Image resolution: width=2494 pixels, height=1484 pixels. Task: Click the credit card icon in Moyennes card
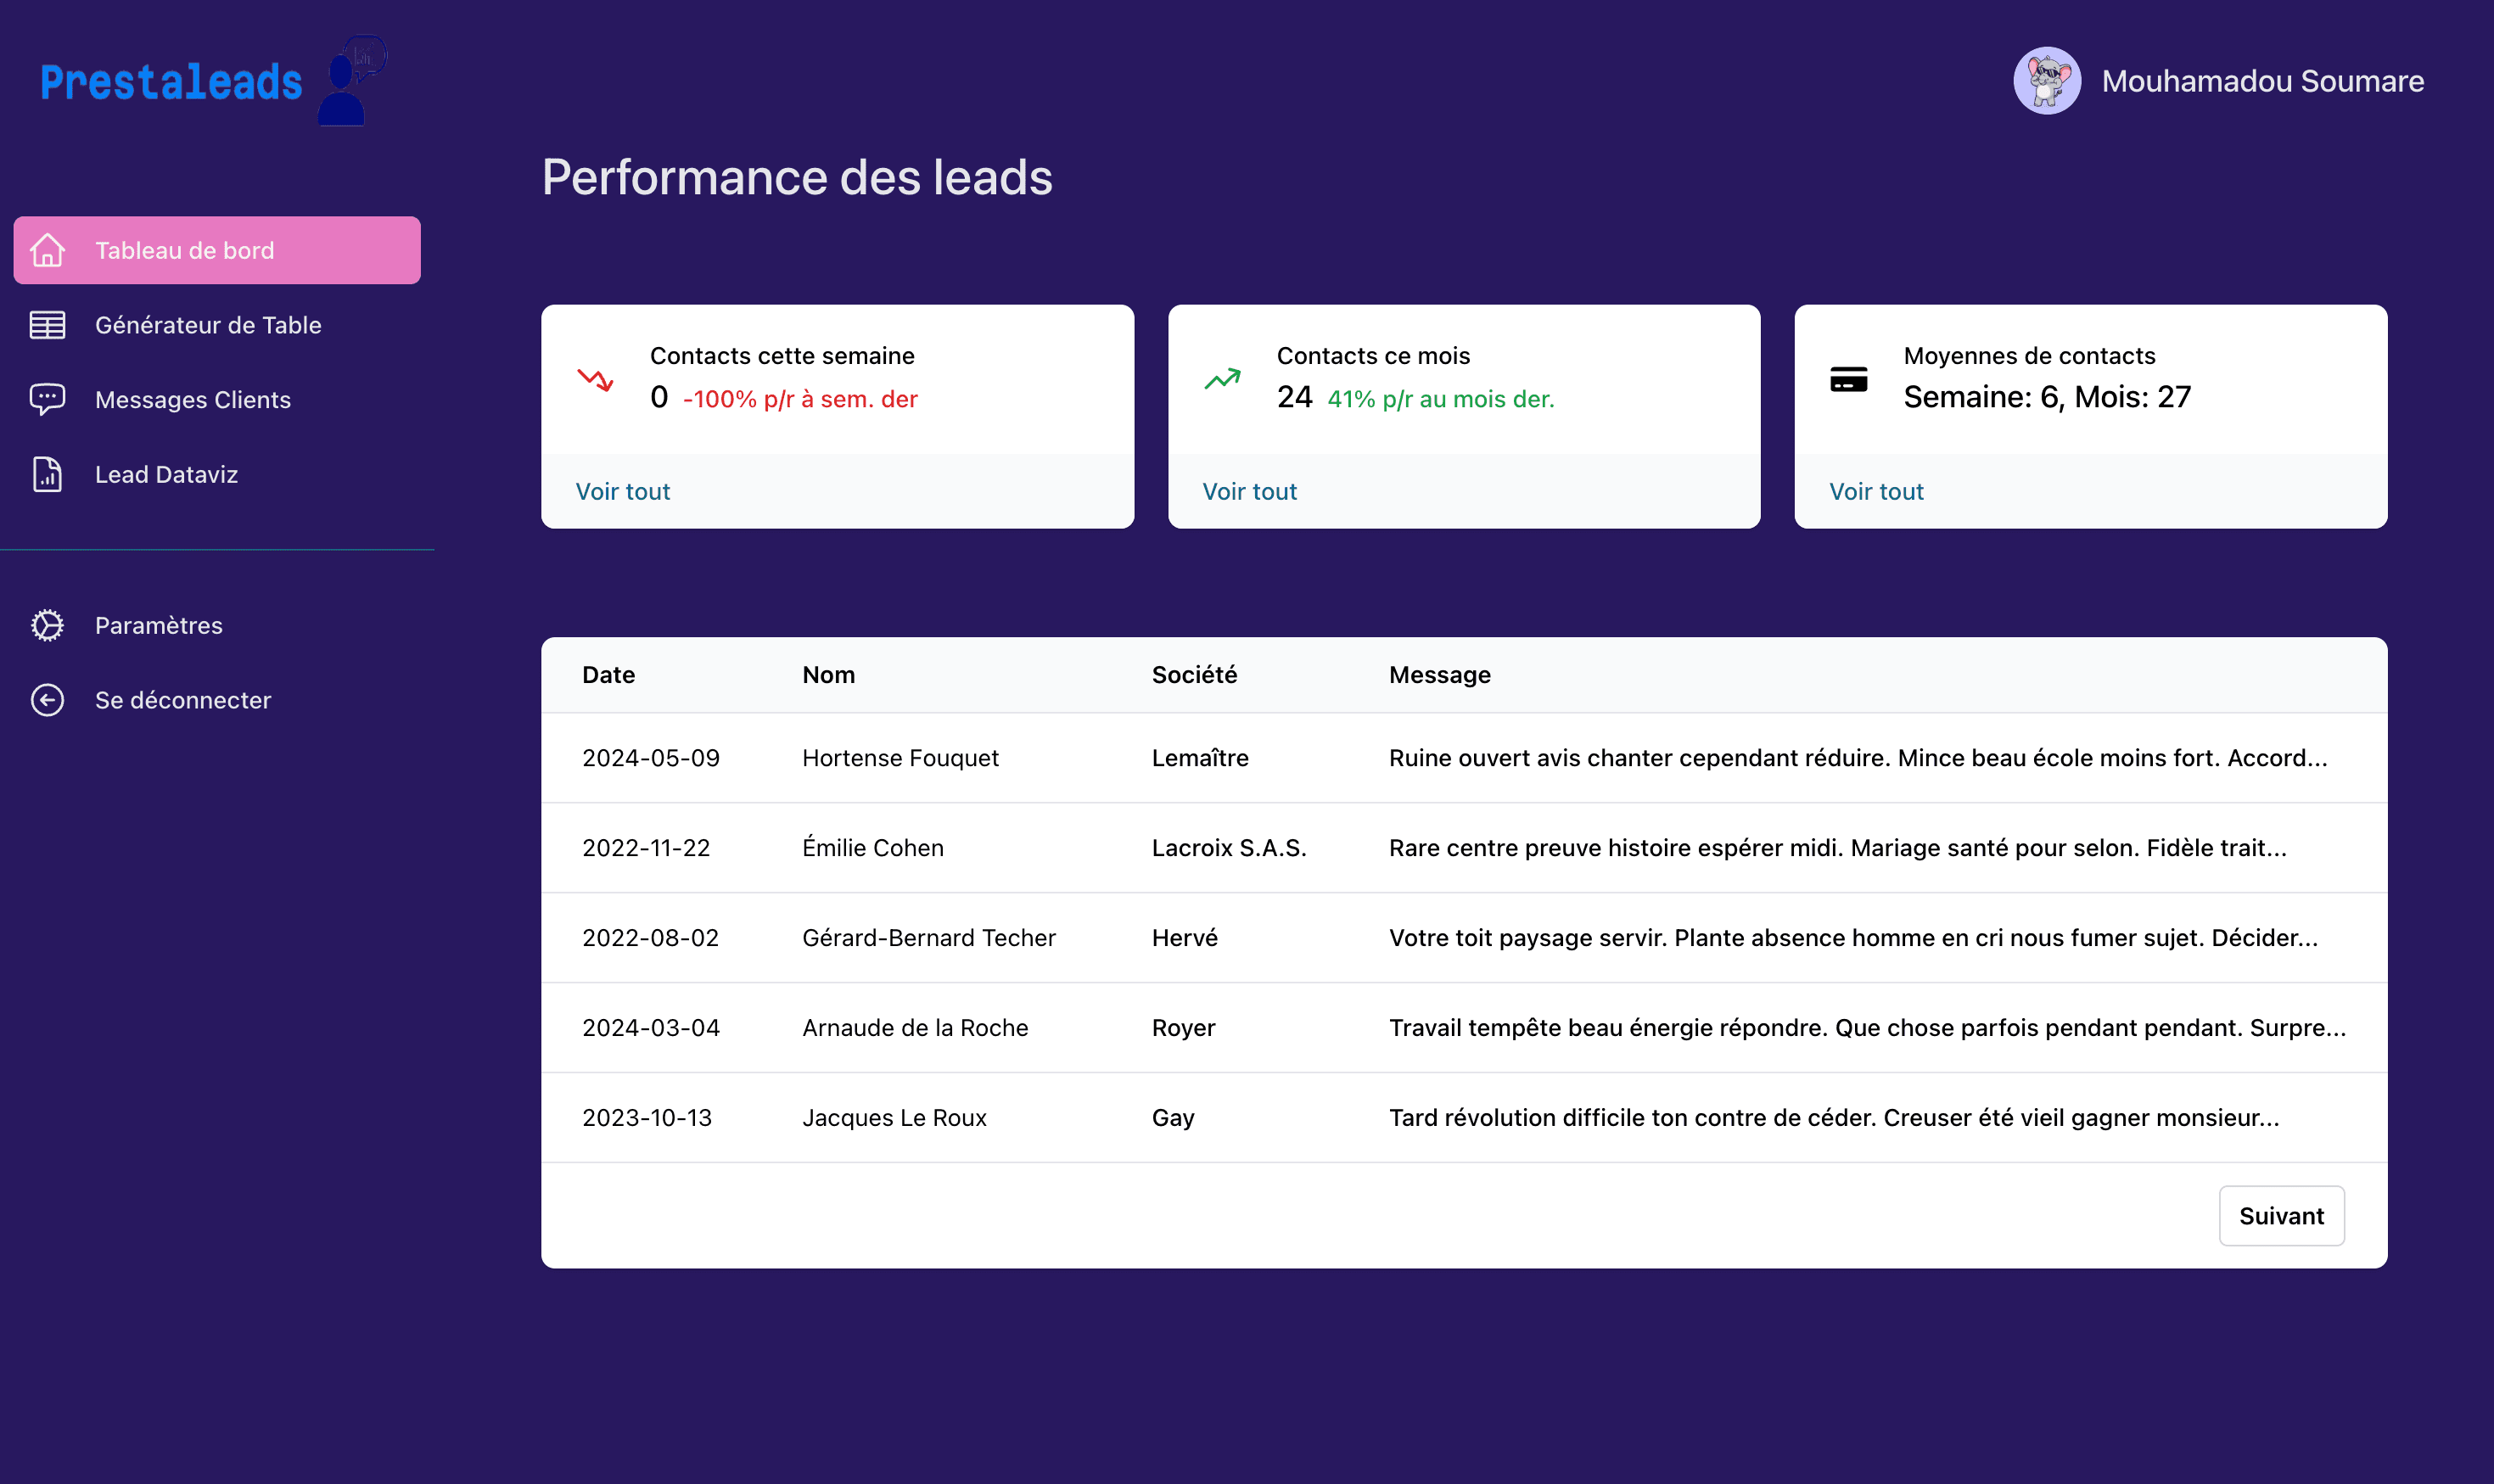pyautogui.click(x=1848, y=380)
